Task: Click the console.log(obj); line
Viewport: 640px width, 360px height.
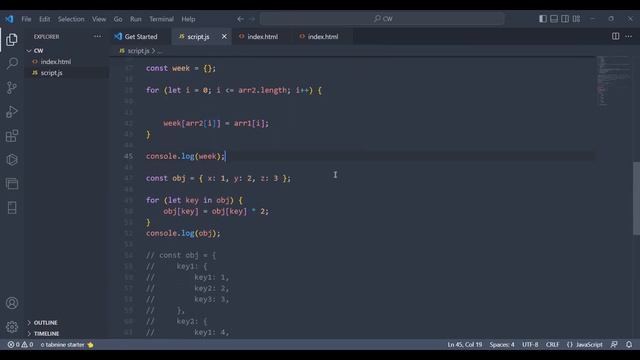Action: click(x=183, y=233)
